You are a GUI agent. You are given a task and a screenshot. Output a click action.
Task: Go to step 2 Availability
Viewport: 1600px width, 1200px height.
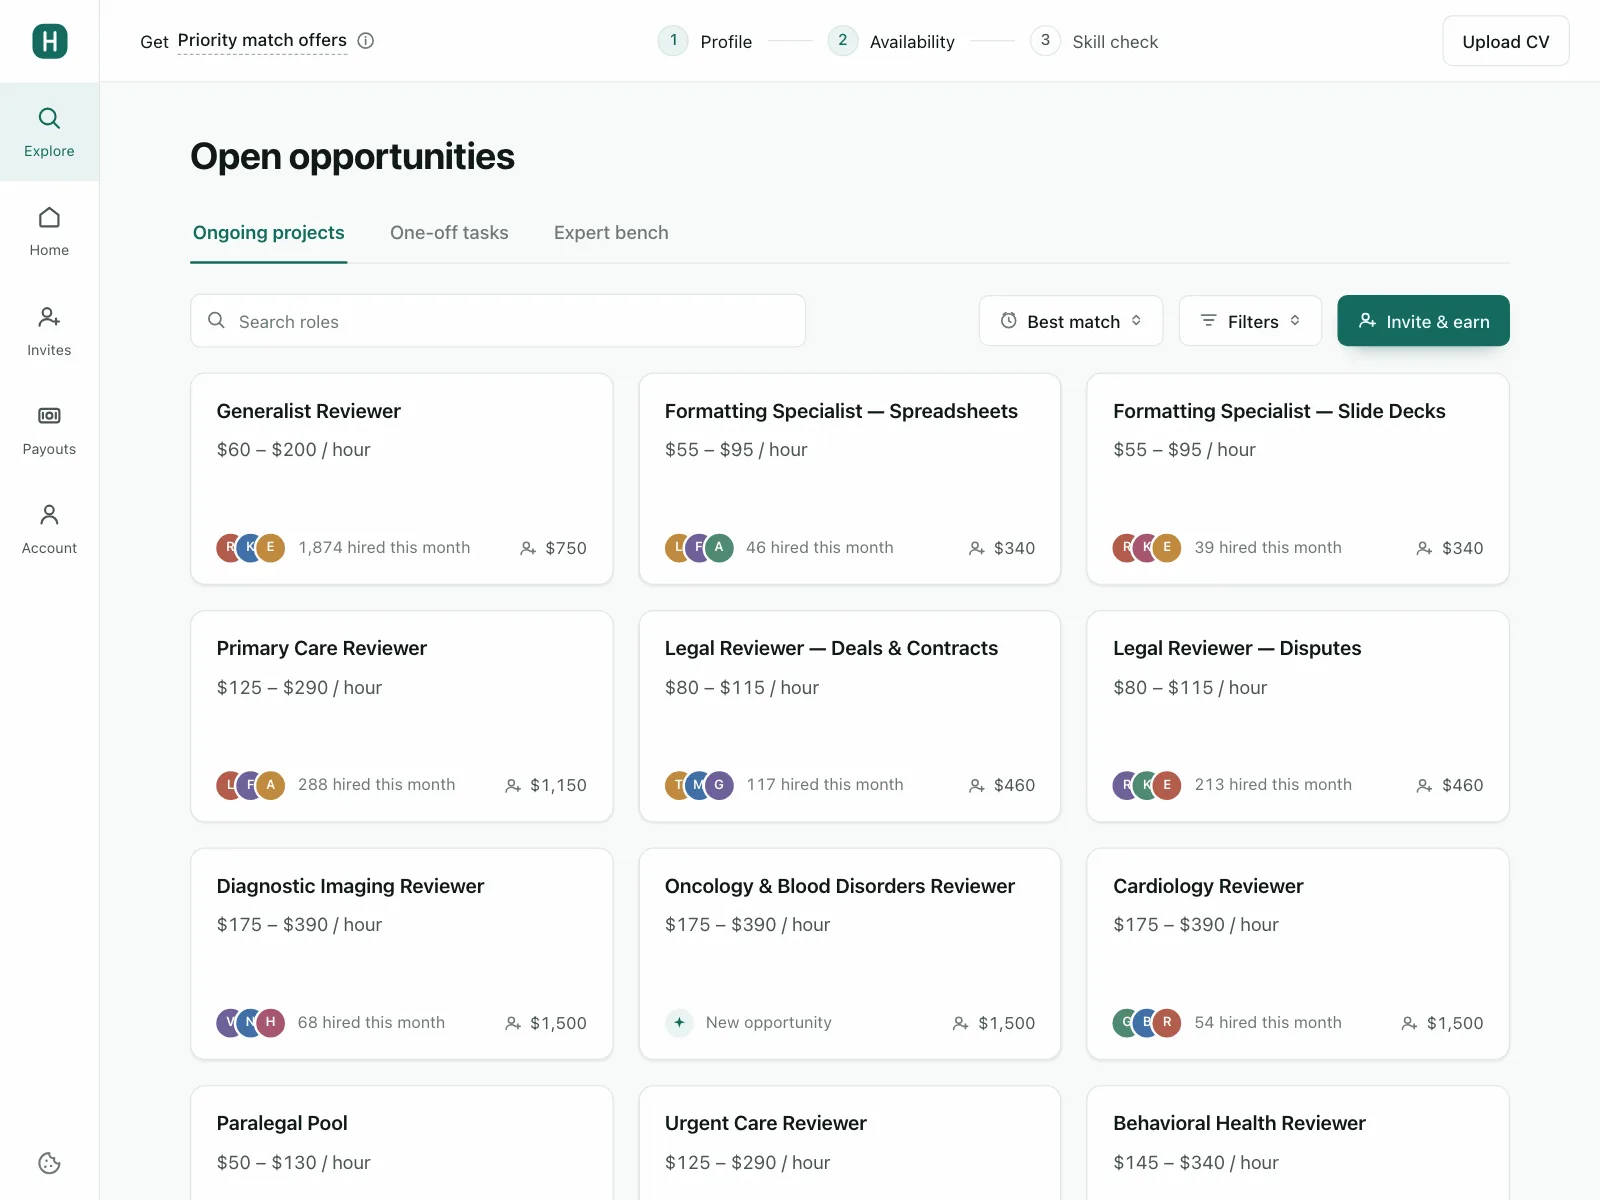[891, 41]
